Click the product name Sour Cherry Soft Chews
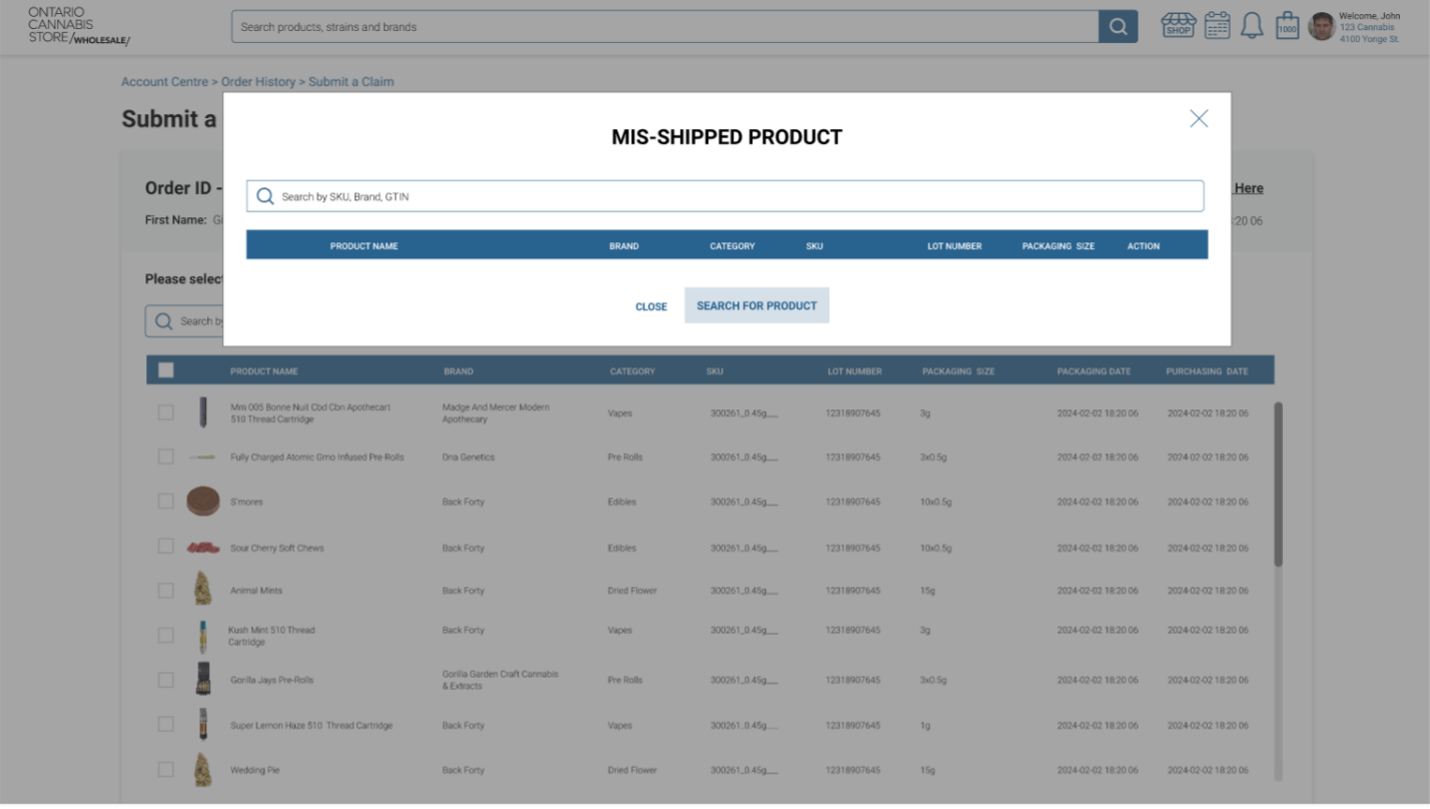This screenshot has width=1430, height=809. click(277, 548)
